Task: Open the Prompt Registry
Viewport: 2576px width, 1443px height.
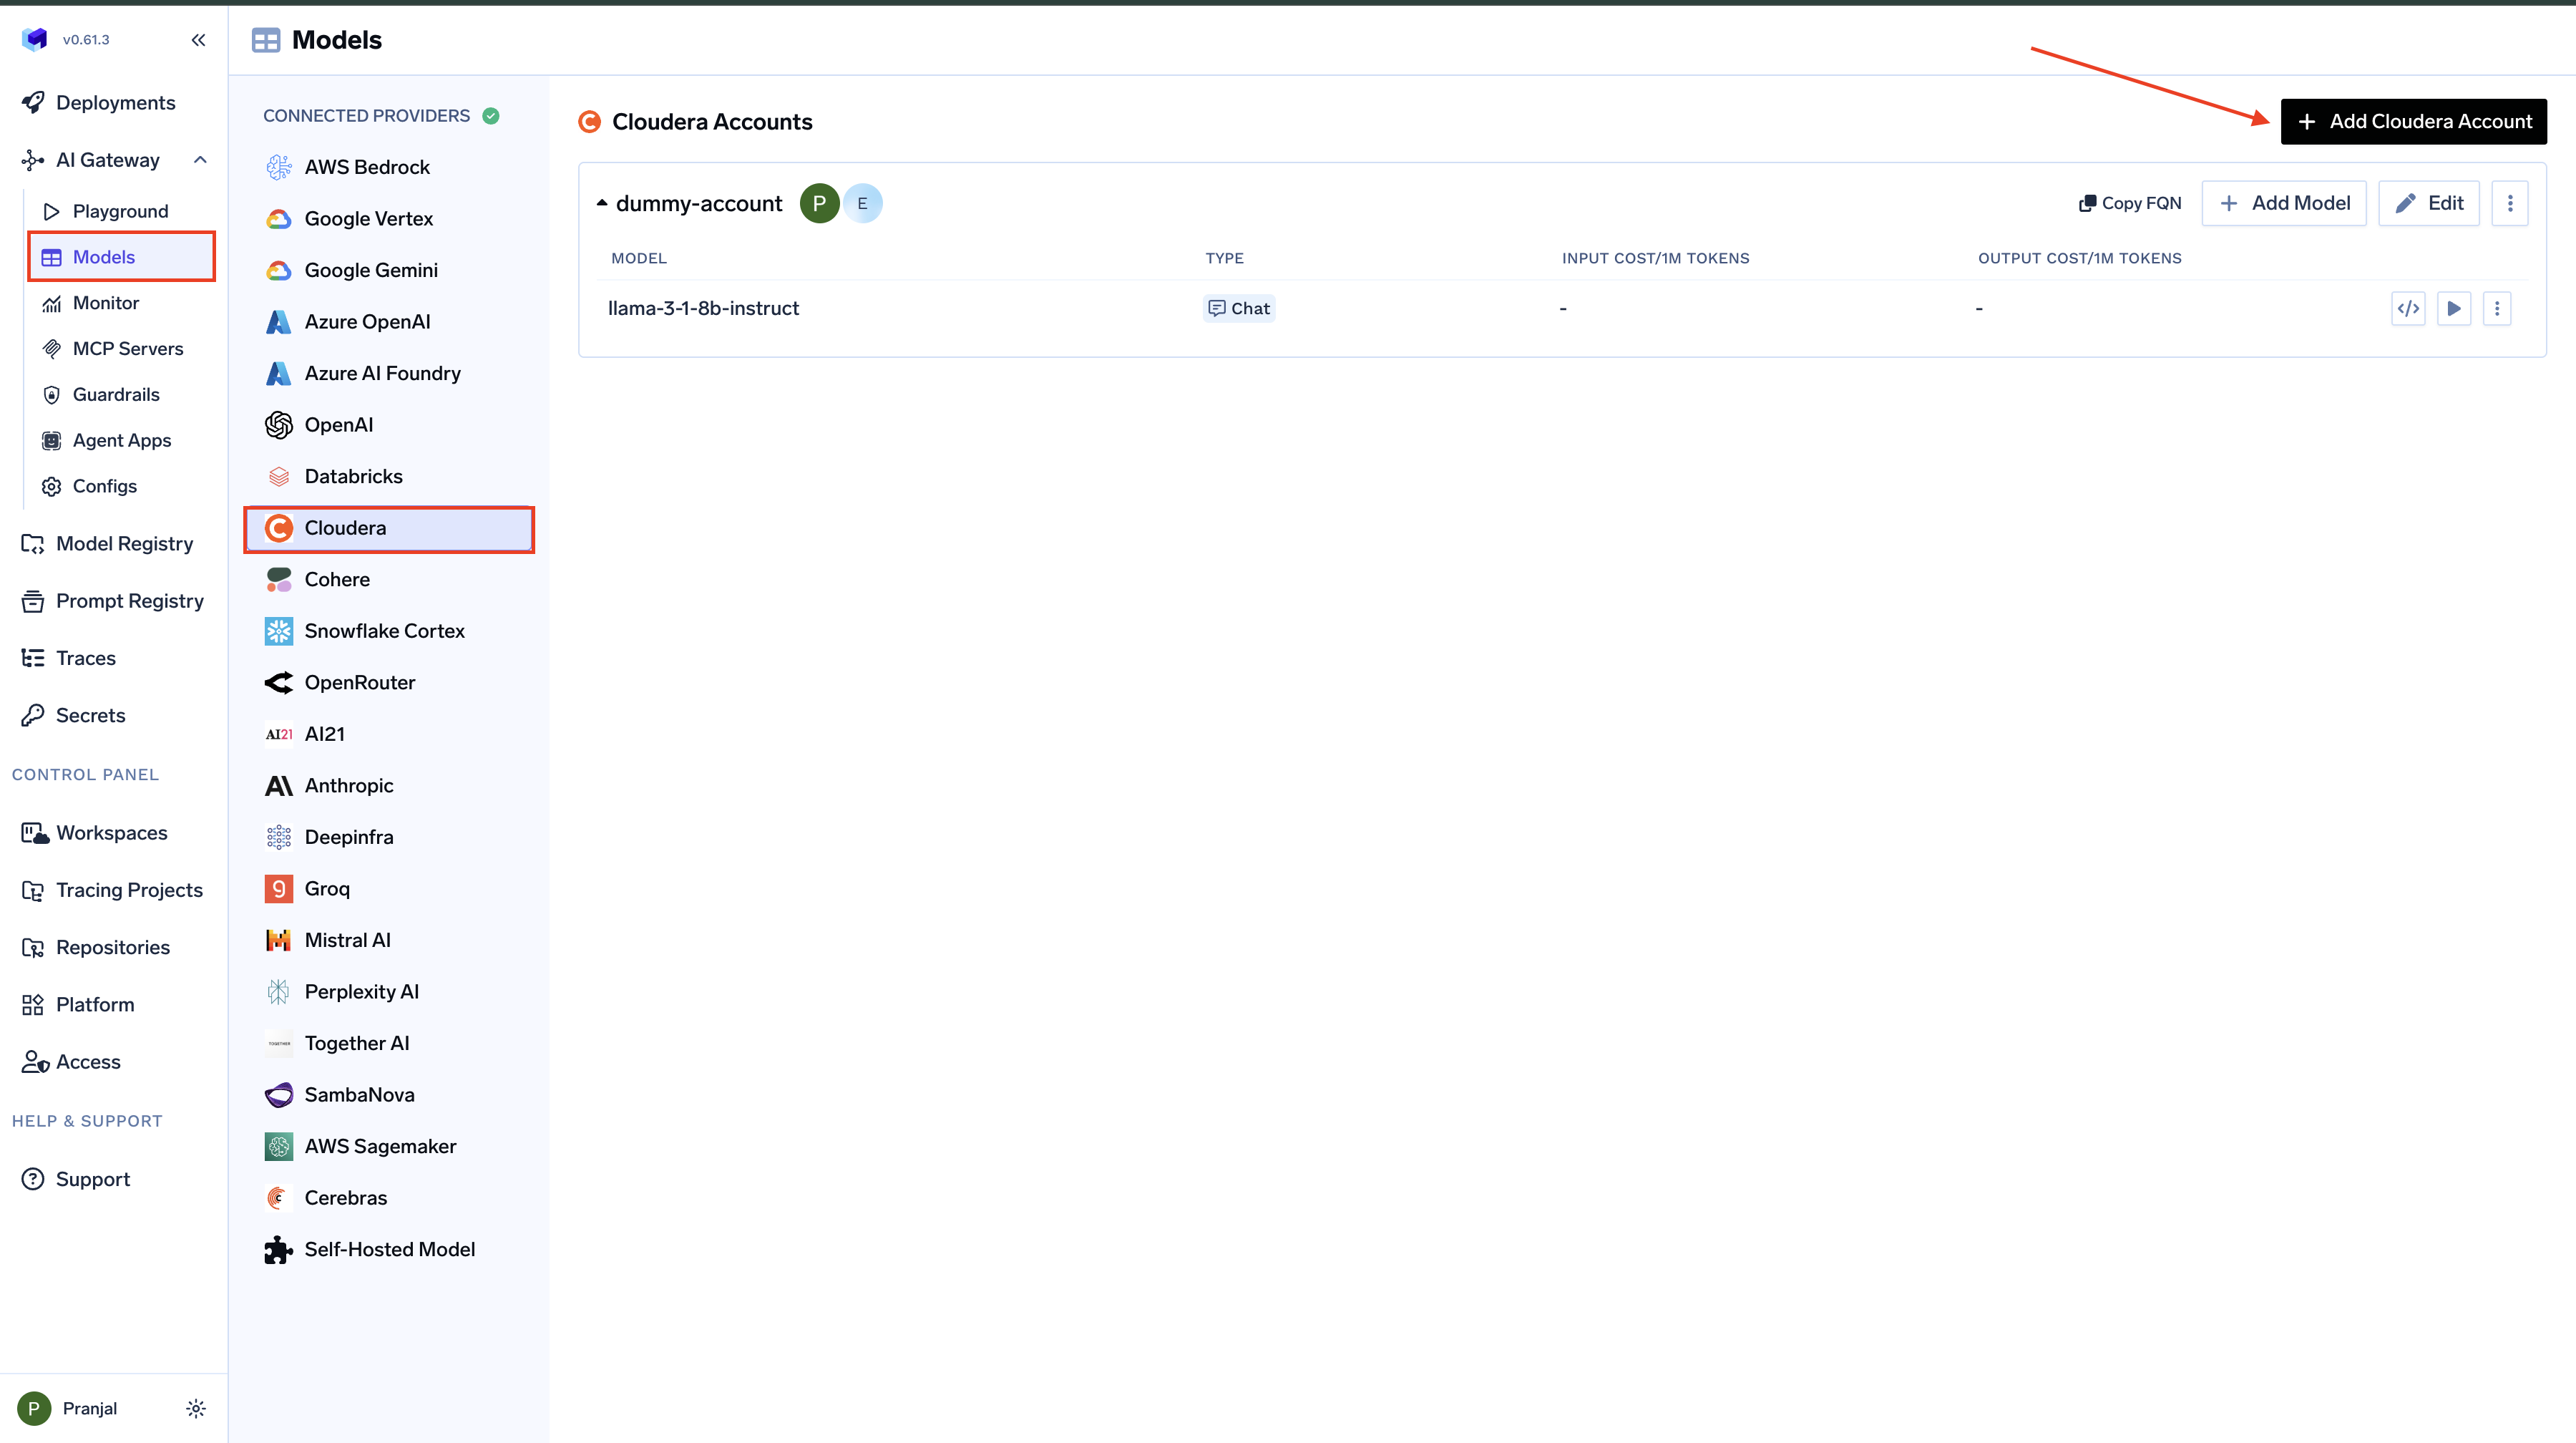Action: point(129,601)
